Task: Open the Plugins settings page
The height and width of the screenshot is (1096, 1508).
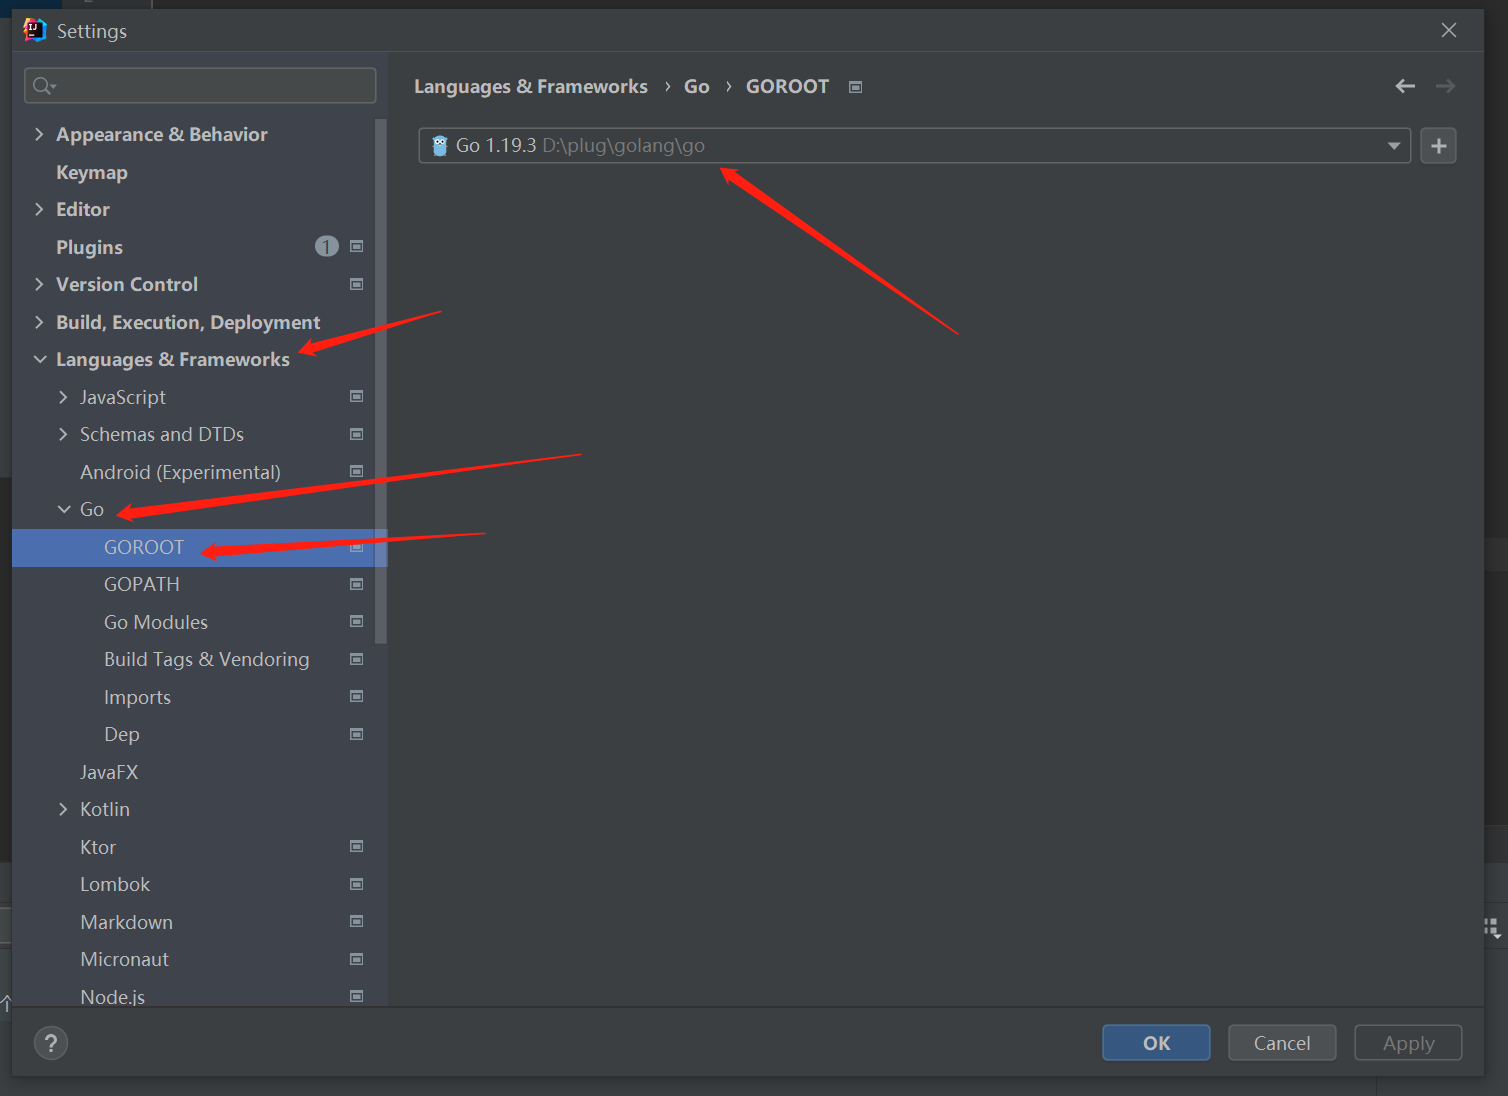Action: (89, 247)
